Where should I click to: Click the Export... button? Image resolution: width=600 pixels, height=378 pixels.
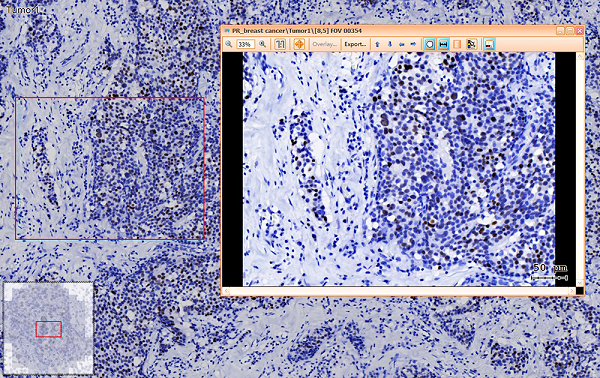[355, 44]
